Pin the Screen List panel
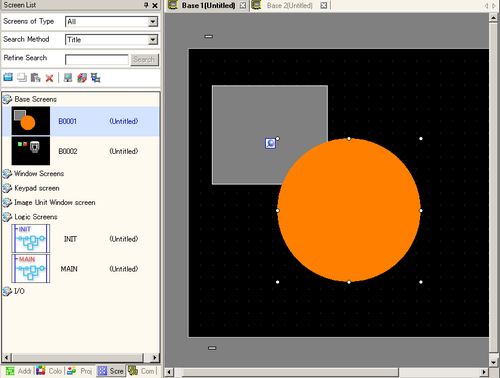Screen dimensions: 500x378 pos(146,5)
